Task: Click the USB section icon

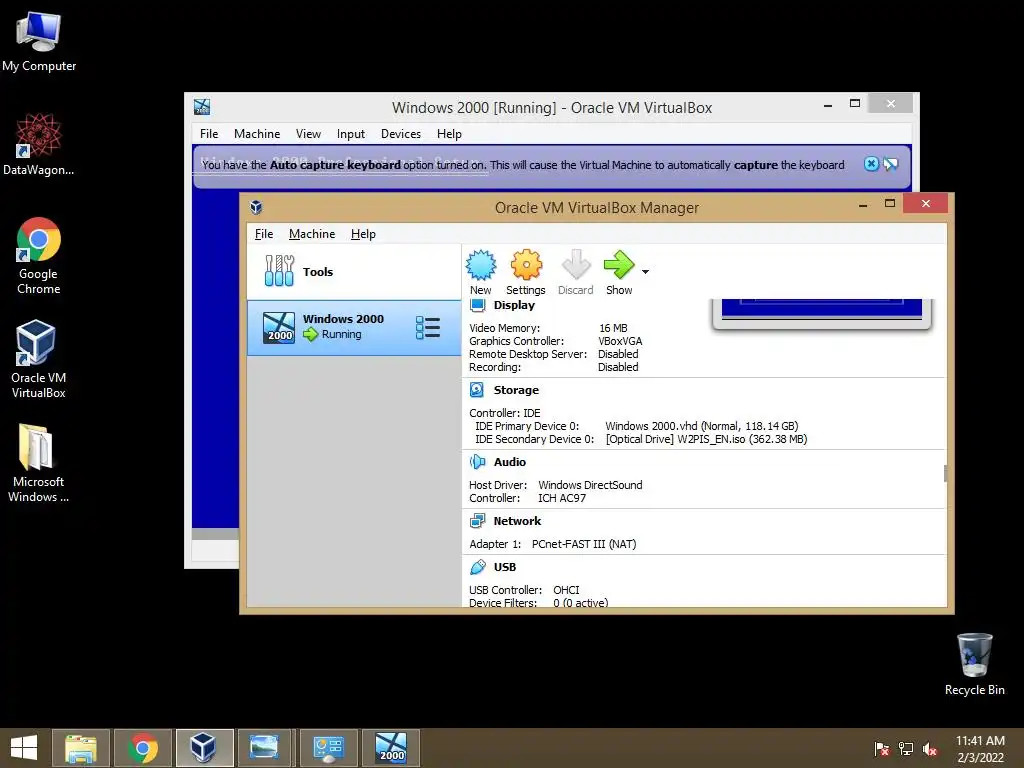Action: pyautogui.click(x=477, y=567)
